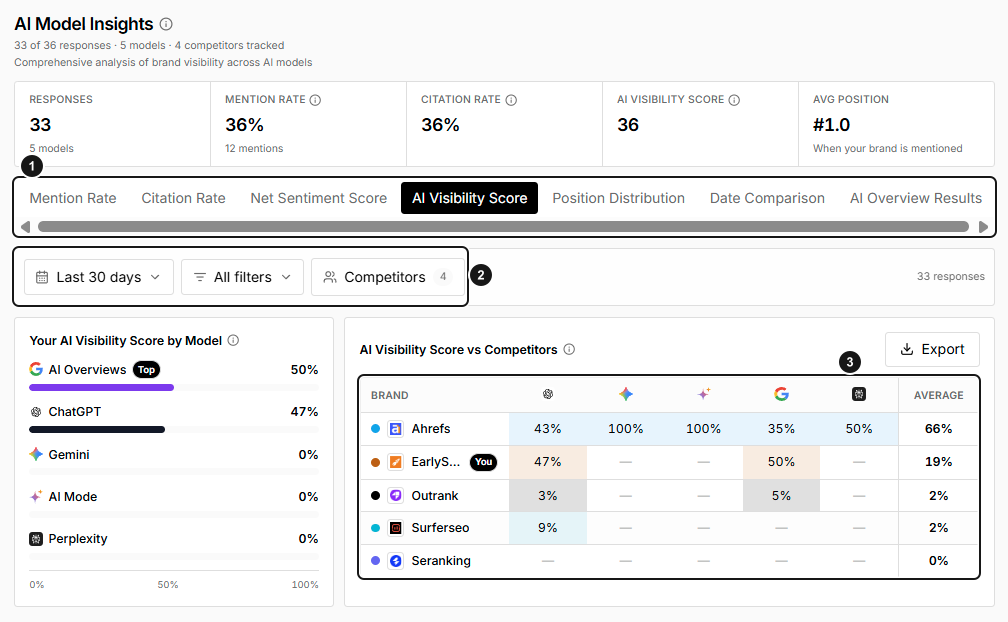1008x622 pixels.
Task: Click the Google icon in table header
Action: 781,394
